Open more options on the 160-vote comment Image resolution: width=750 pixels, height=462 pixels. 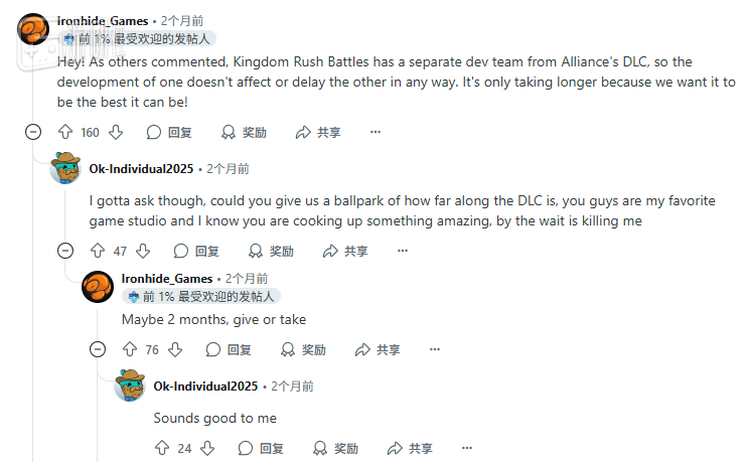tap(375, 132)
